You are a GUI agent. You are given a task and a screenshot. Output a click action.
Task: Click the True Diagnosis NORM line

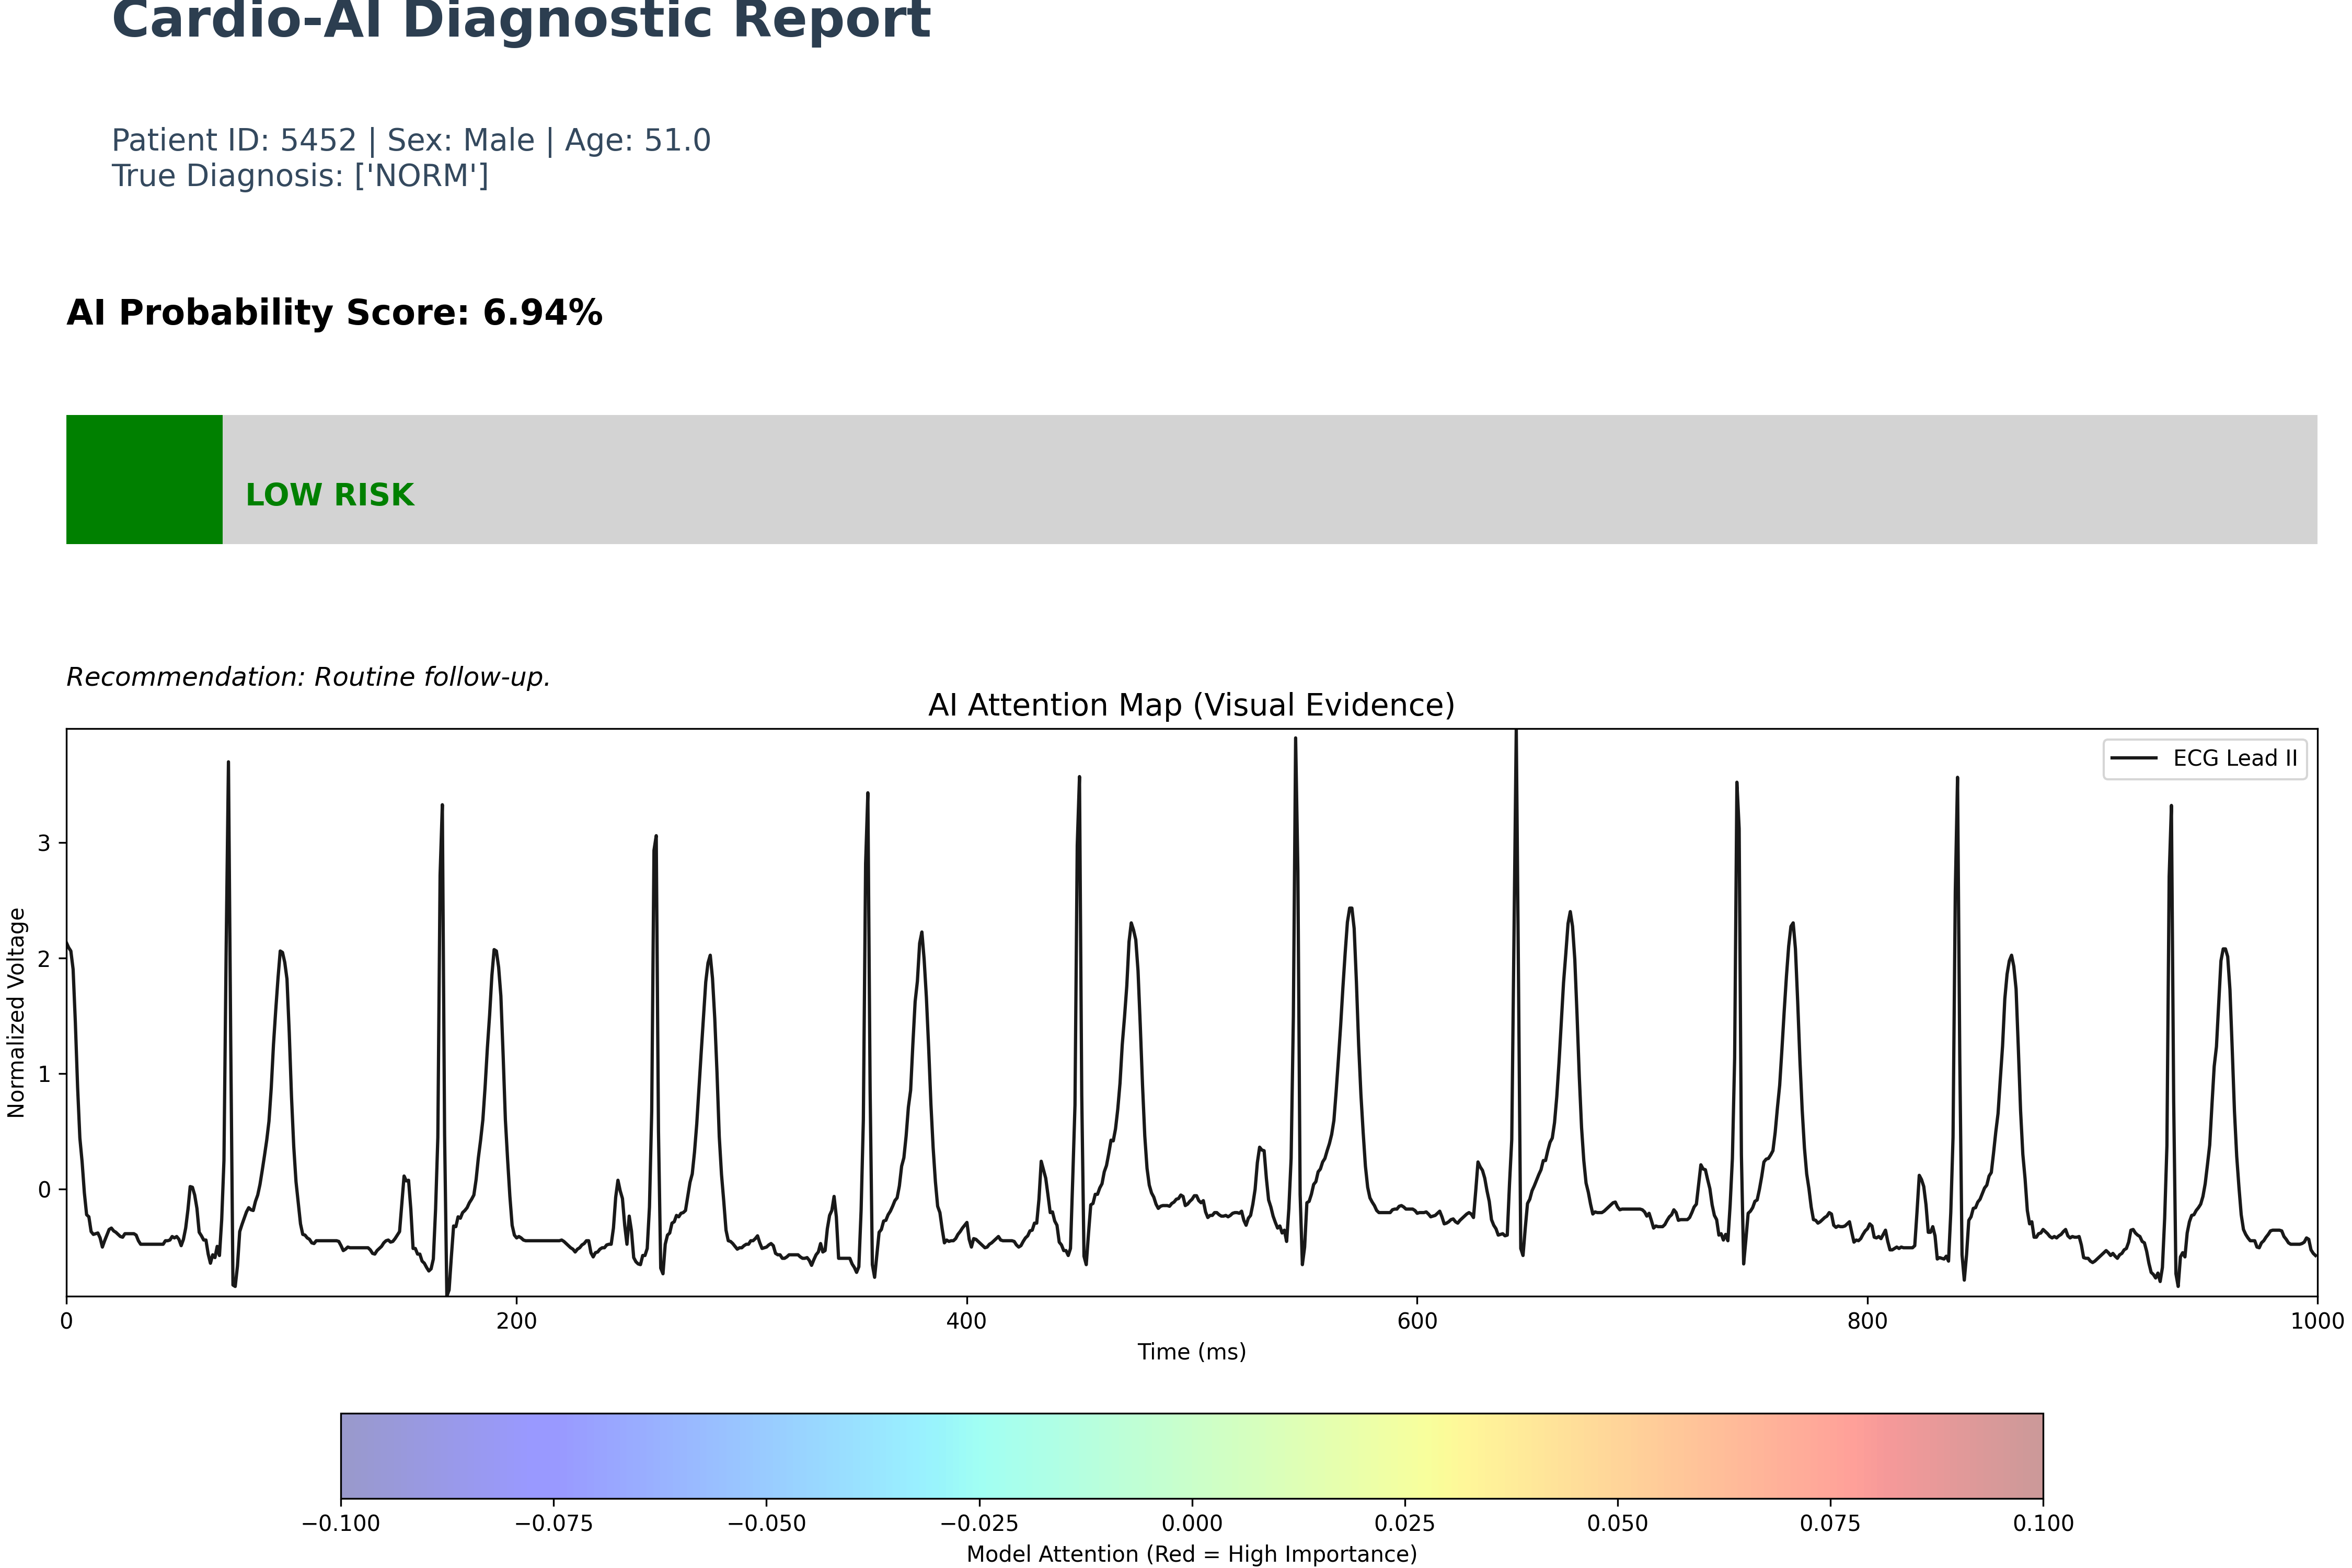coord(300,176)
